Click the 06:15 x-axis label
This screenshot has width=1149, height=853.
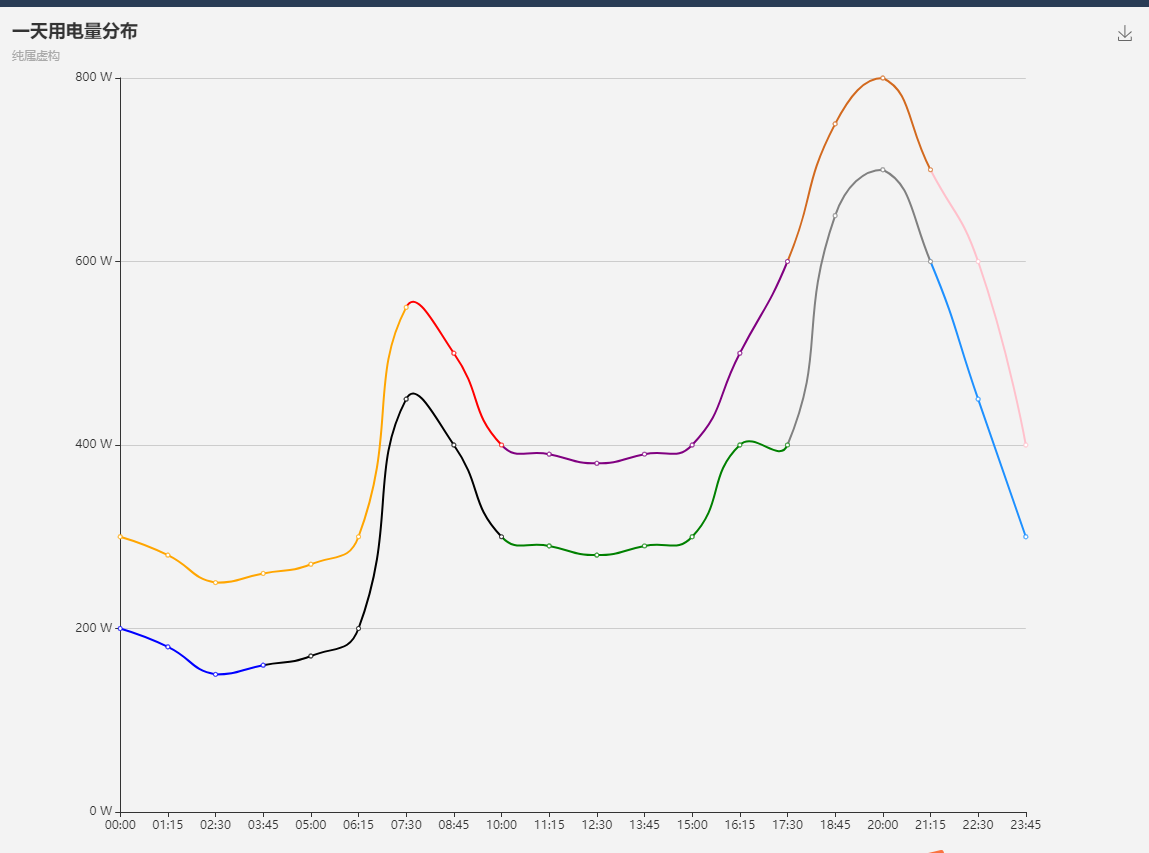[358, 825]
